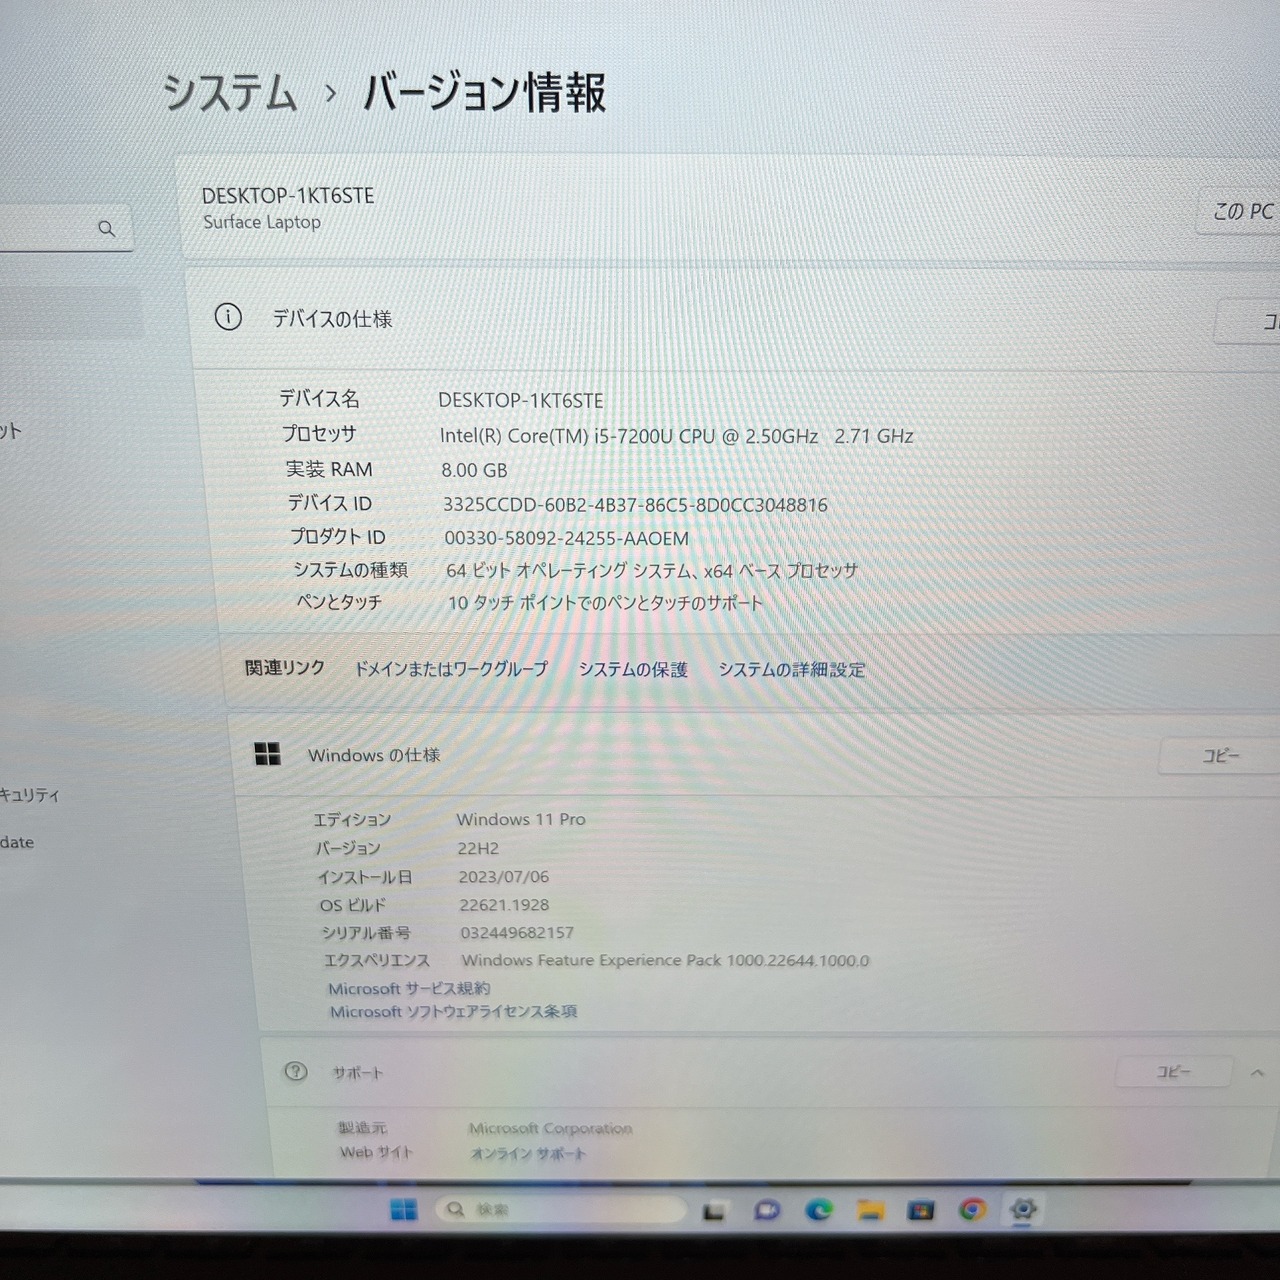Click the Windows logo beside Windows の仕様

[x=267, y=753]
